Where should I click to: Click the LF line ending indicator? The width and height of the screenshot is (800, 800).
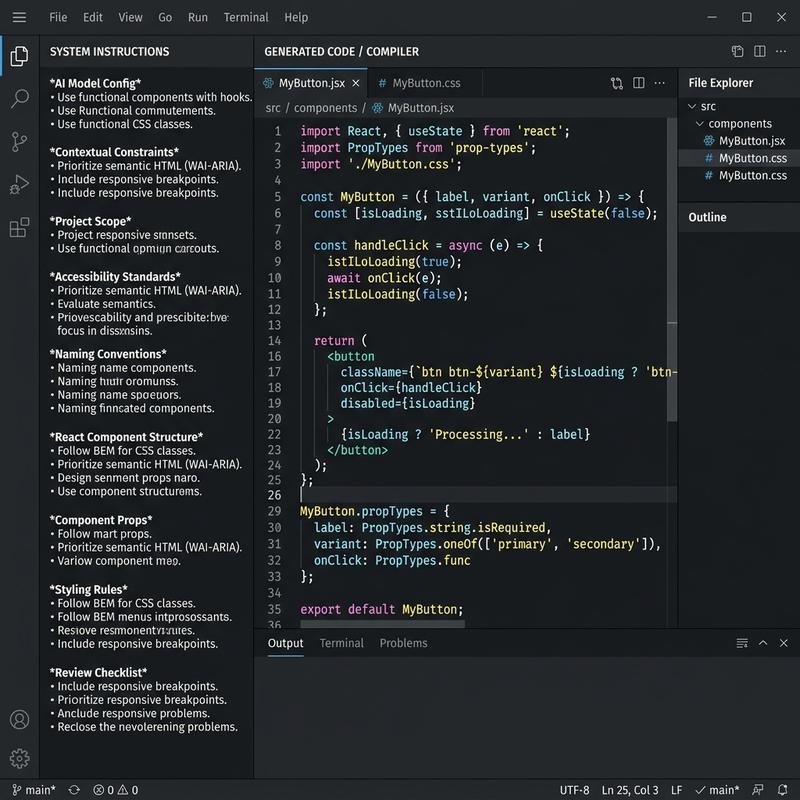tap(677, 790)
